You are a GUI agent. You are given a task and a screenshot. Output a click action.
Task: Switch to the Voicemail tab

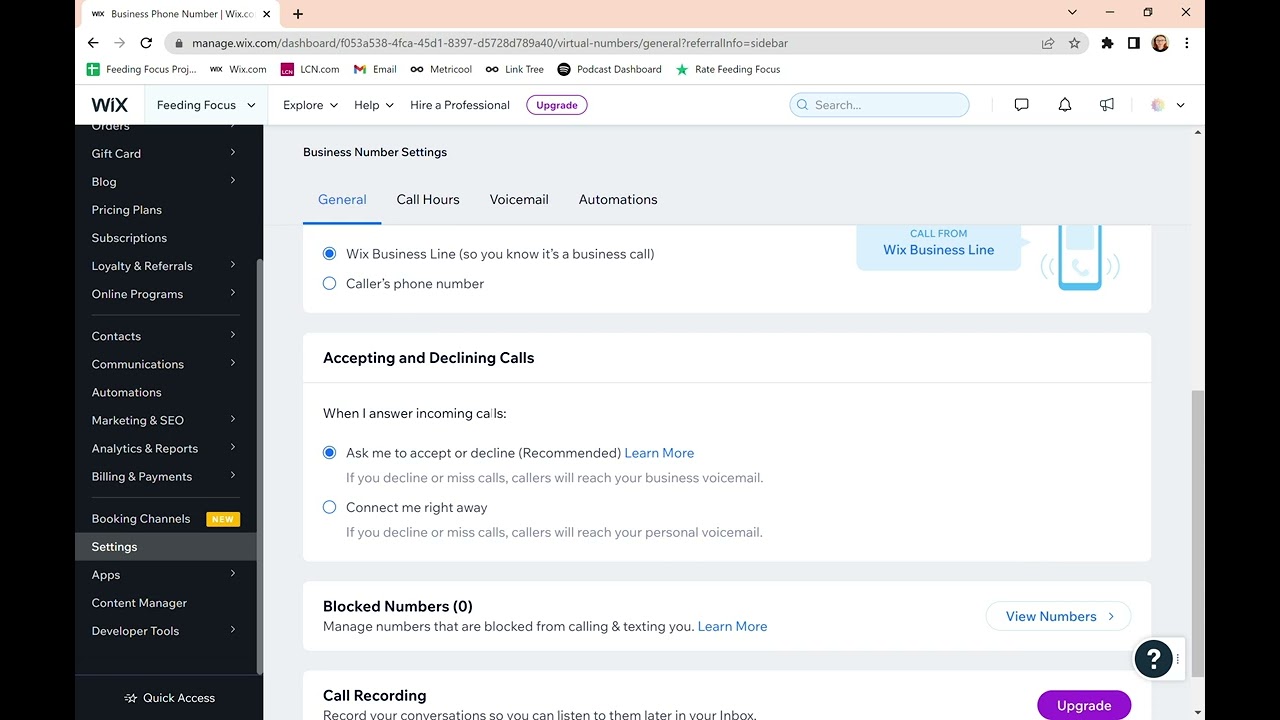(x=519, y=199)
